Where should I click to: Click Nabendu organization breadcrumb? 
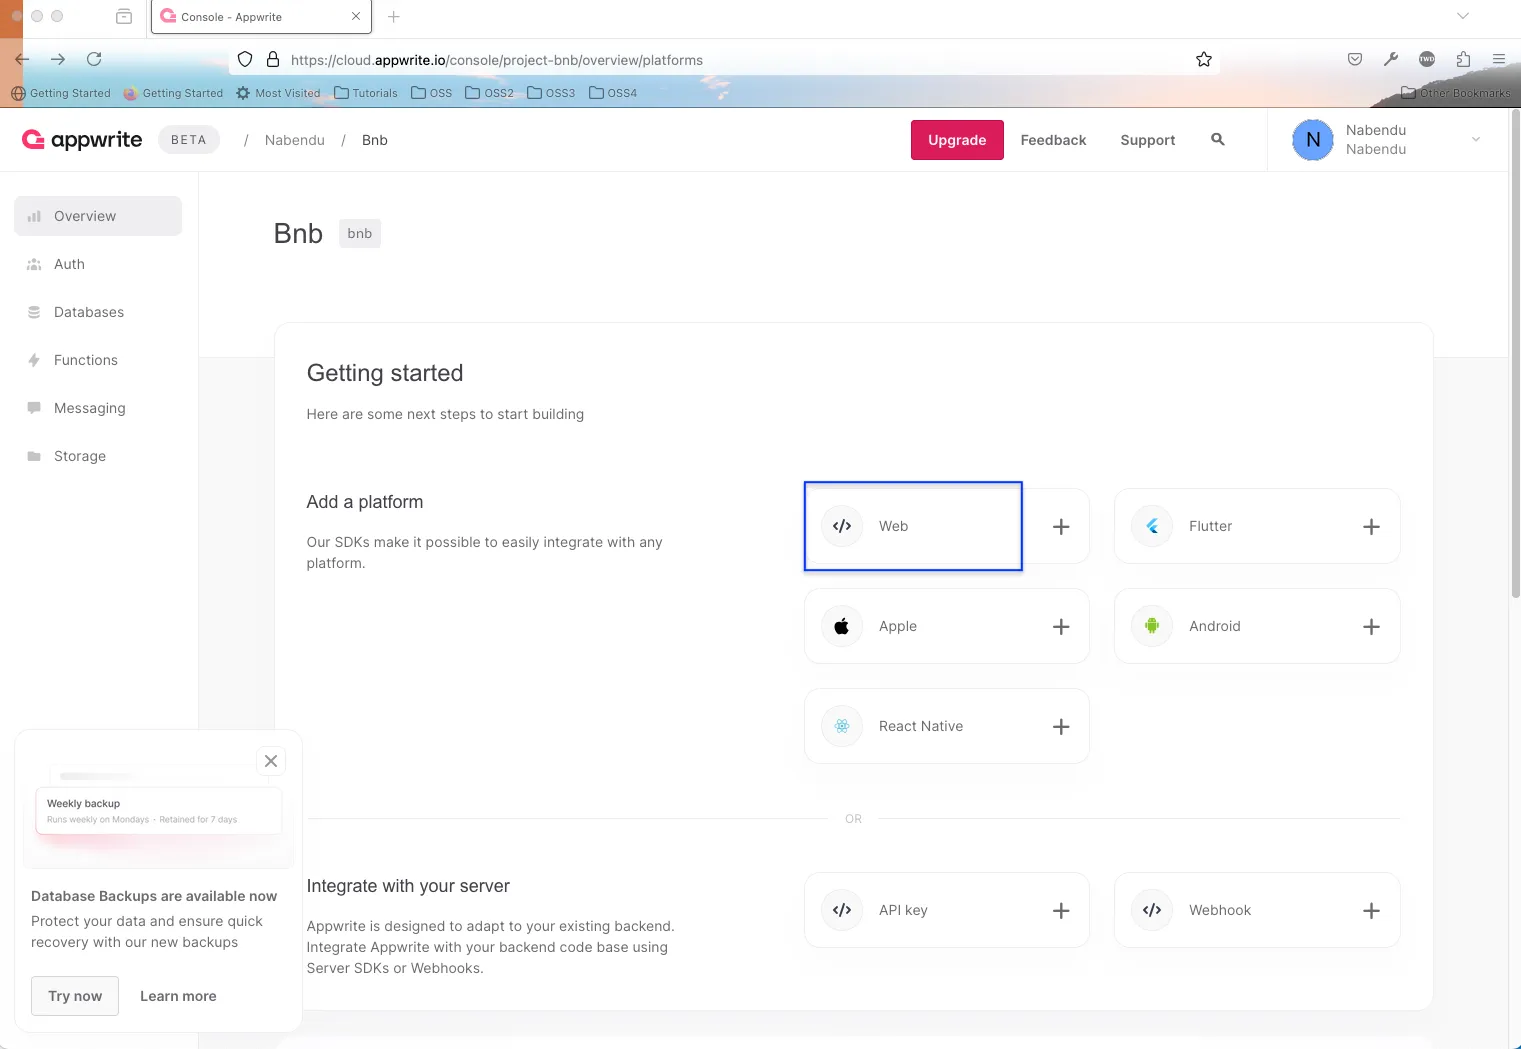(x=295, y=140)
